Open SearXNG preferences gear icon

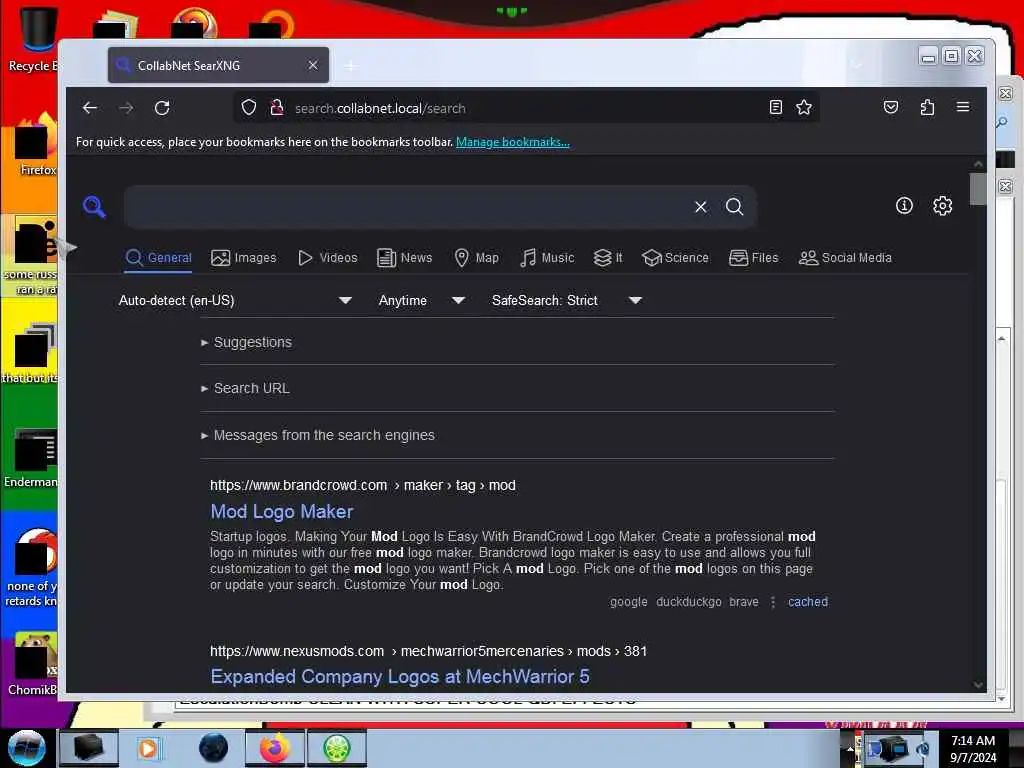click(x=942, y=206)
